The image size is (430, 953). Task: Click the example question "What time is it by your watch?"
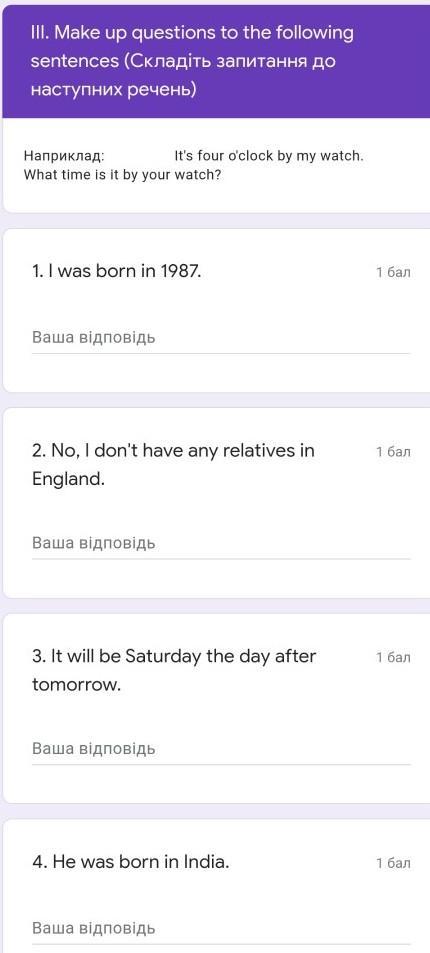122,175
